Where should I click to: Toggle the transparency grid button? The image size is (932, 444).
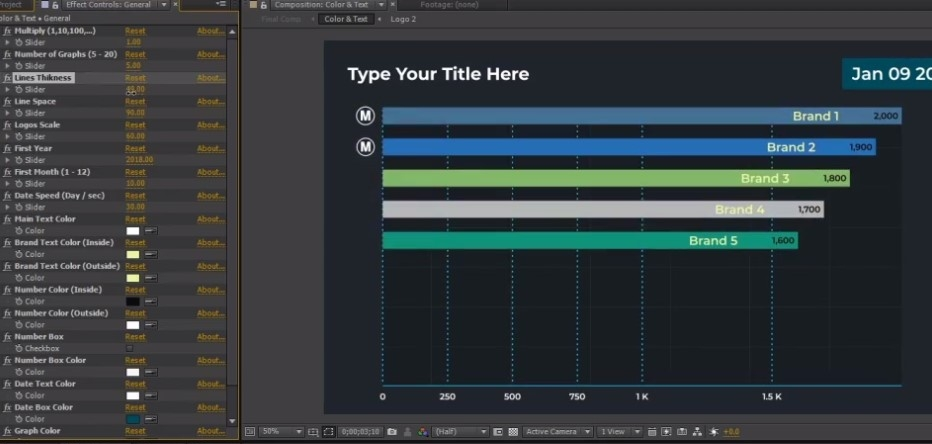click(513, 432)
